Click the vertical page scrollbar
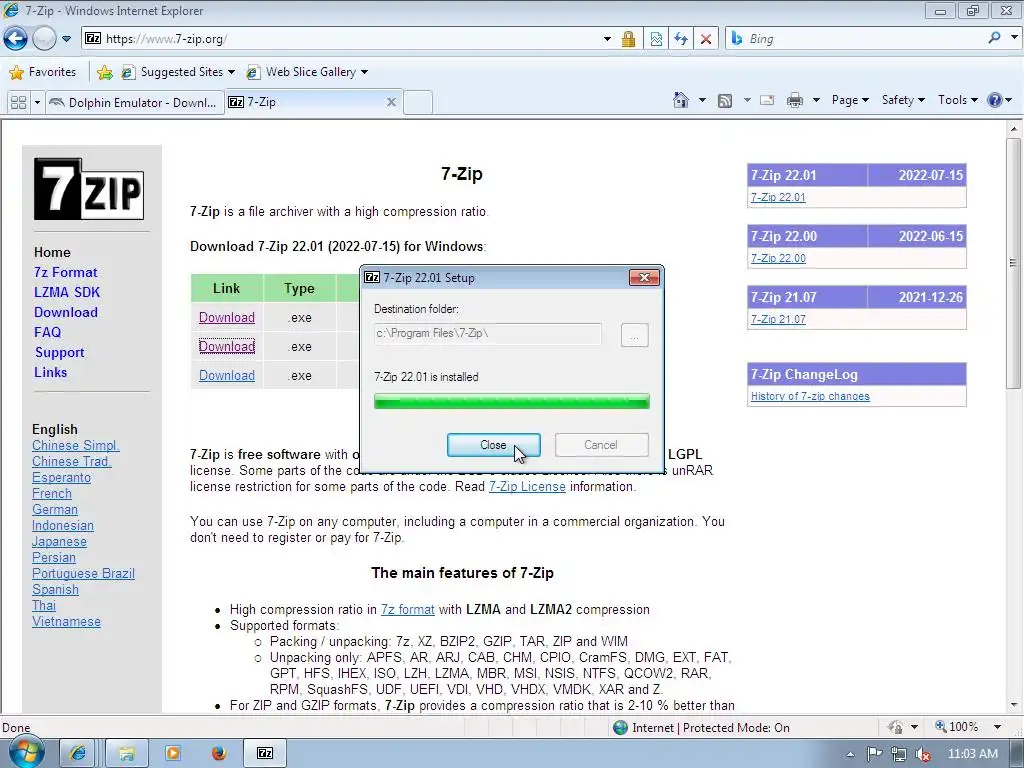The height and width of the screenshot is (768, 1024). click(1014, 263)
